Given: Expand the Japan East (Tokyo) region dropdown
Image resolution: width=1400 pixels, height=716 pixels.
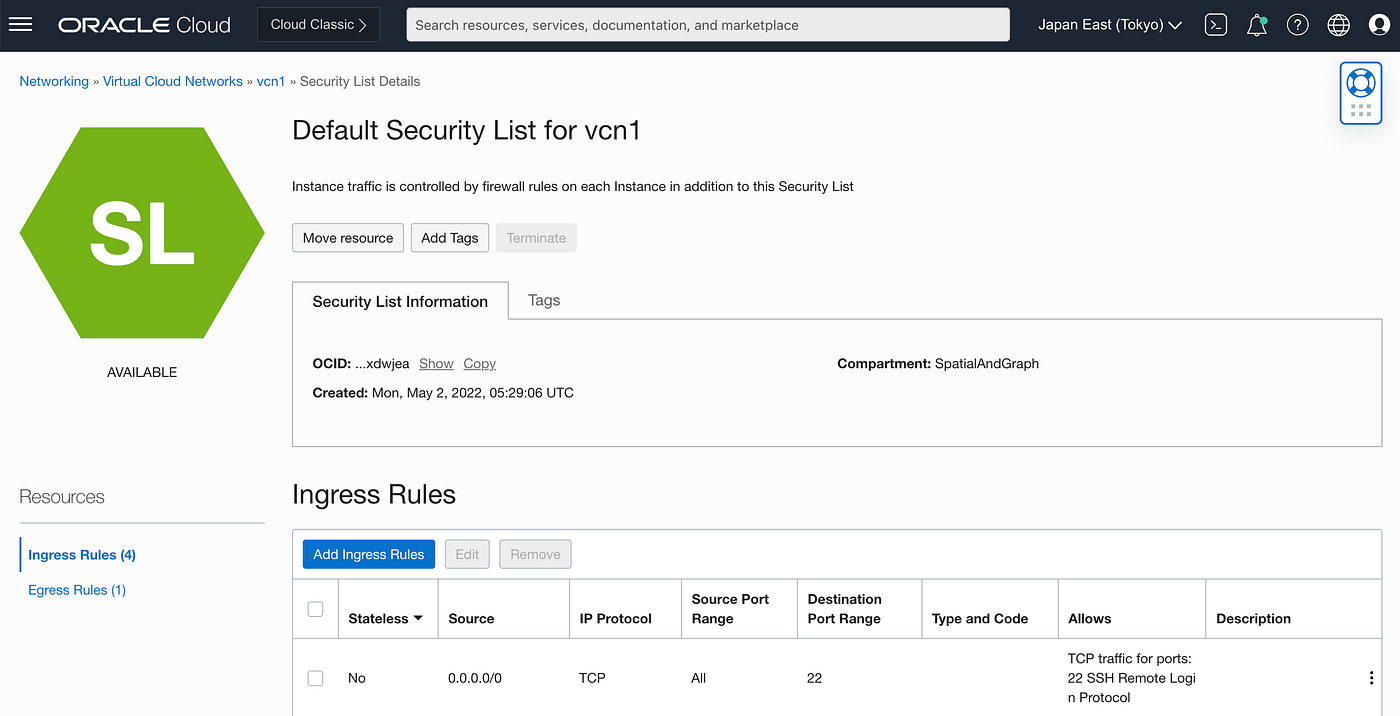Looking at the screenshot, I should point(1110,25).
